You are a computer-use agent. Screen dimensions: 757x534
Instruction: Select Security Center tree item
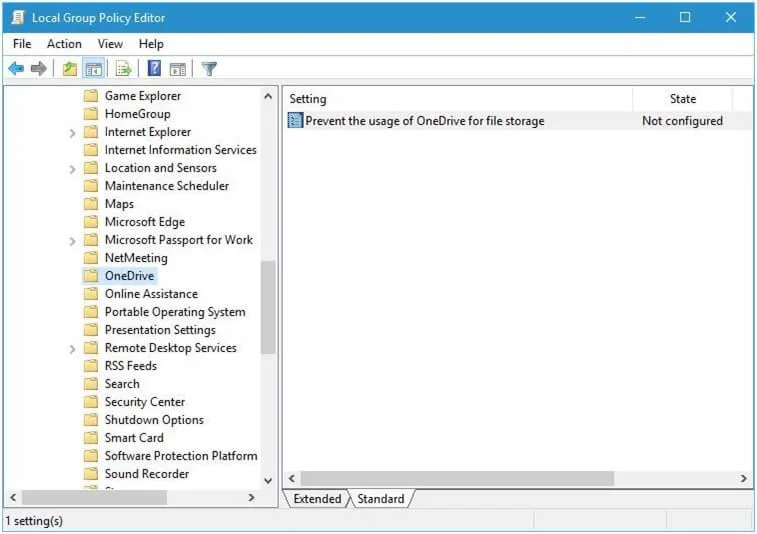pos(145,402)
